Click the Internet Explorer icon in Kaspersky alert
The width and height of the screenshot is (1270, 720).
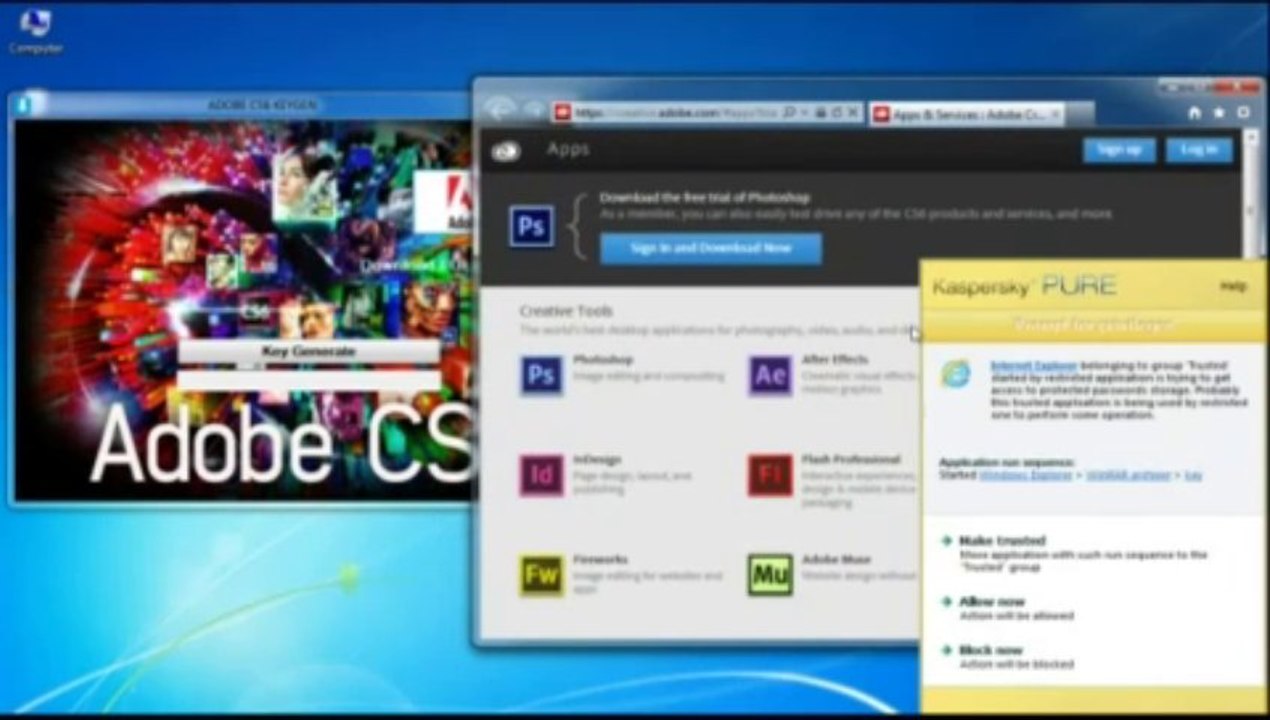click(x=955, y=374)
